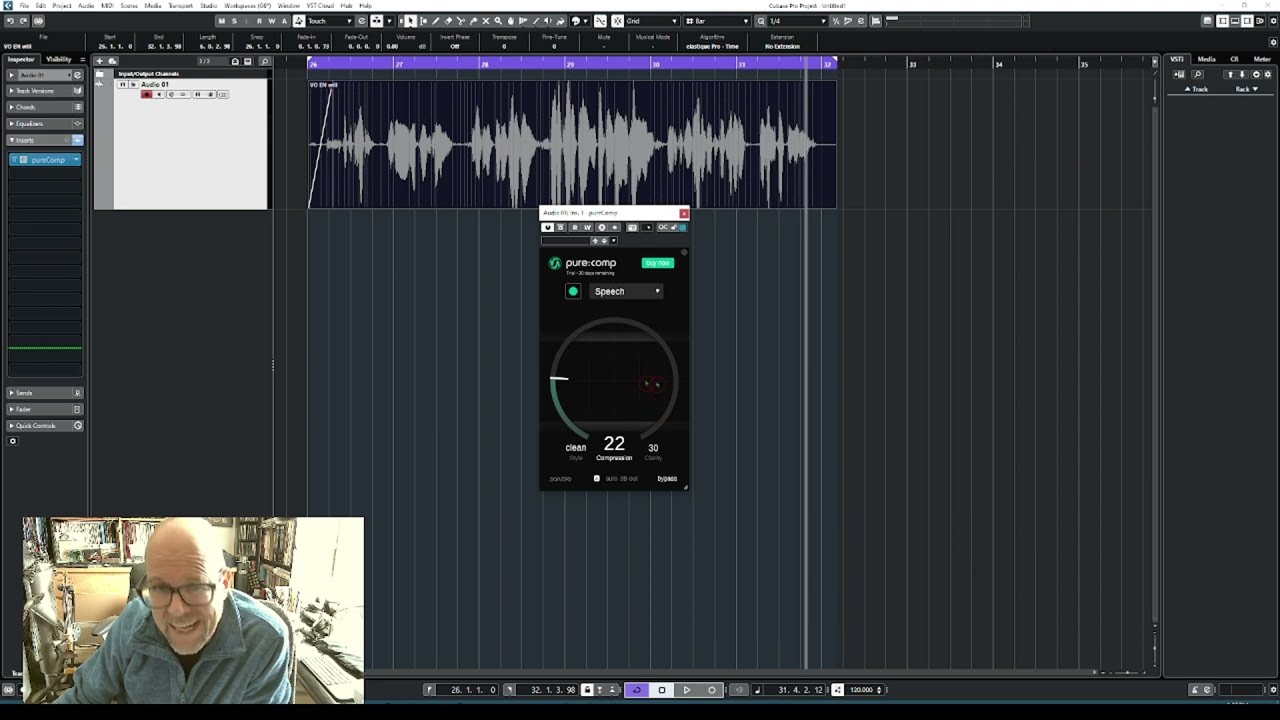Open the Audio menu
Image resolution: width=1280 pixels, height=720 pixels.
pyautogui.click(x=87, y=5)
